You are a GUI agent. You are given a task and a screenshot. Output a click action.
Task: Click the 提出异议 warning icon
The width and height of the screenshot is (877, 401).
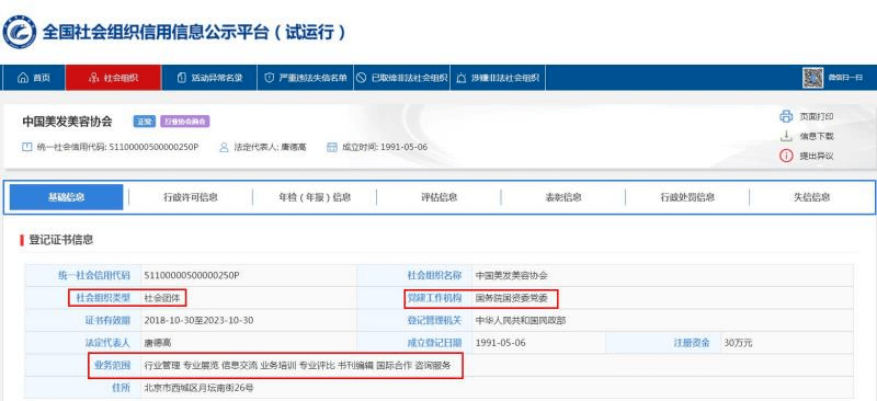click(x=786, y=156)
